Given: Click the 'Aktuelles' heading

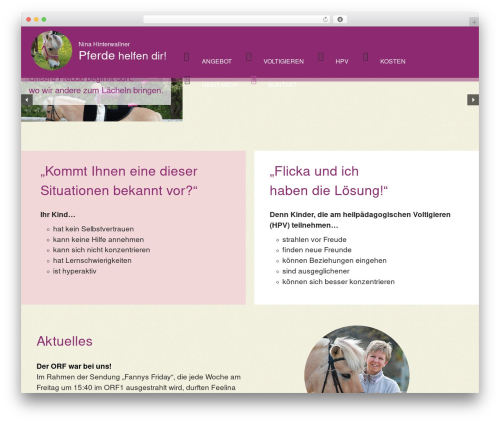Looking at the screenshot, I should click(64, 341).
